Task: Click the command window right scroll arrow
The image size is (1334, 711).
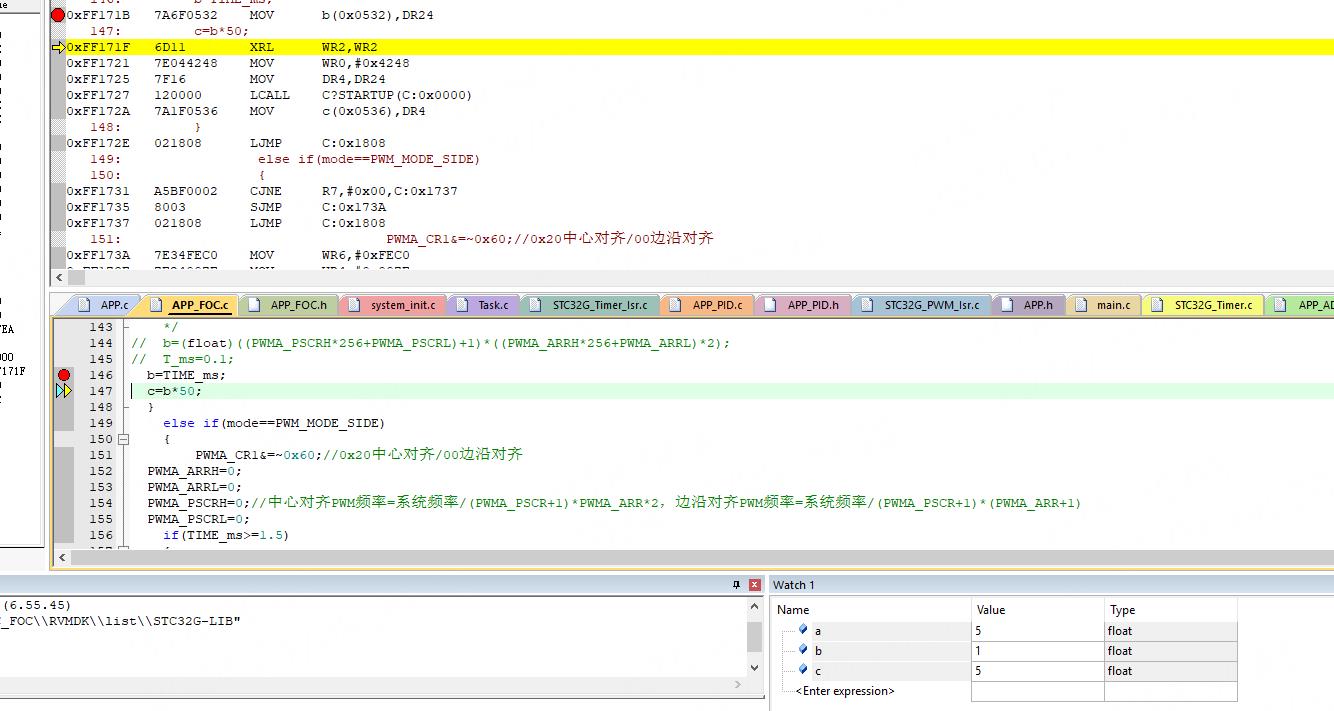Action: [739, 685]
